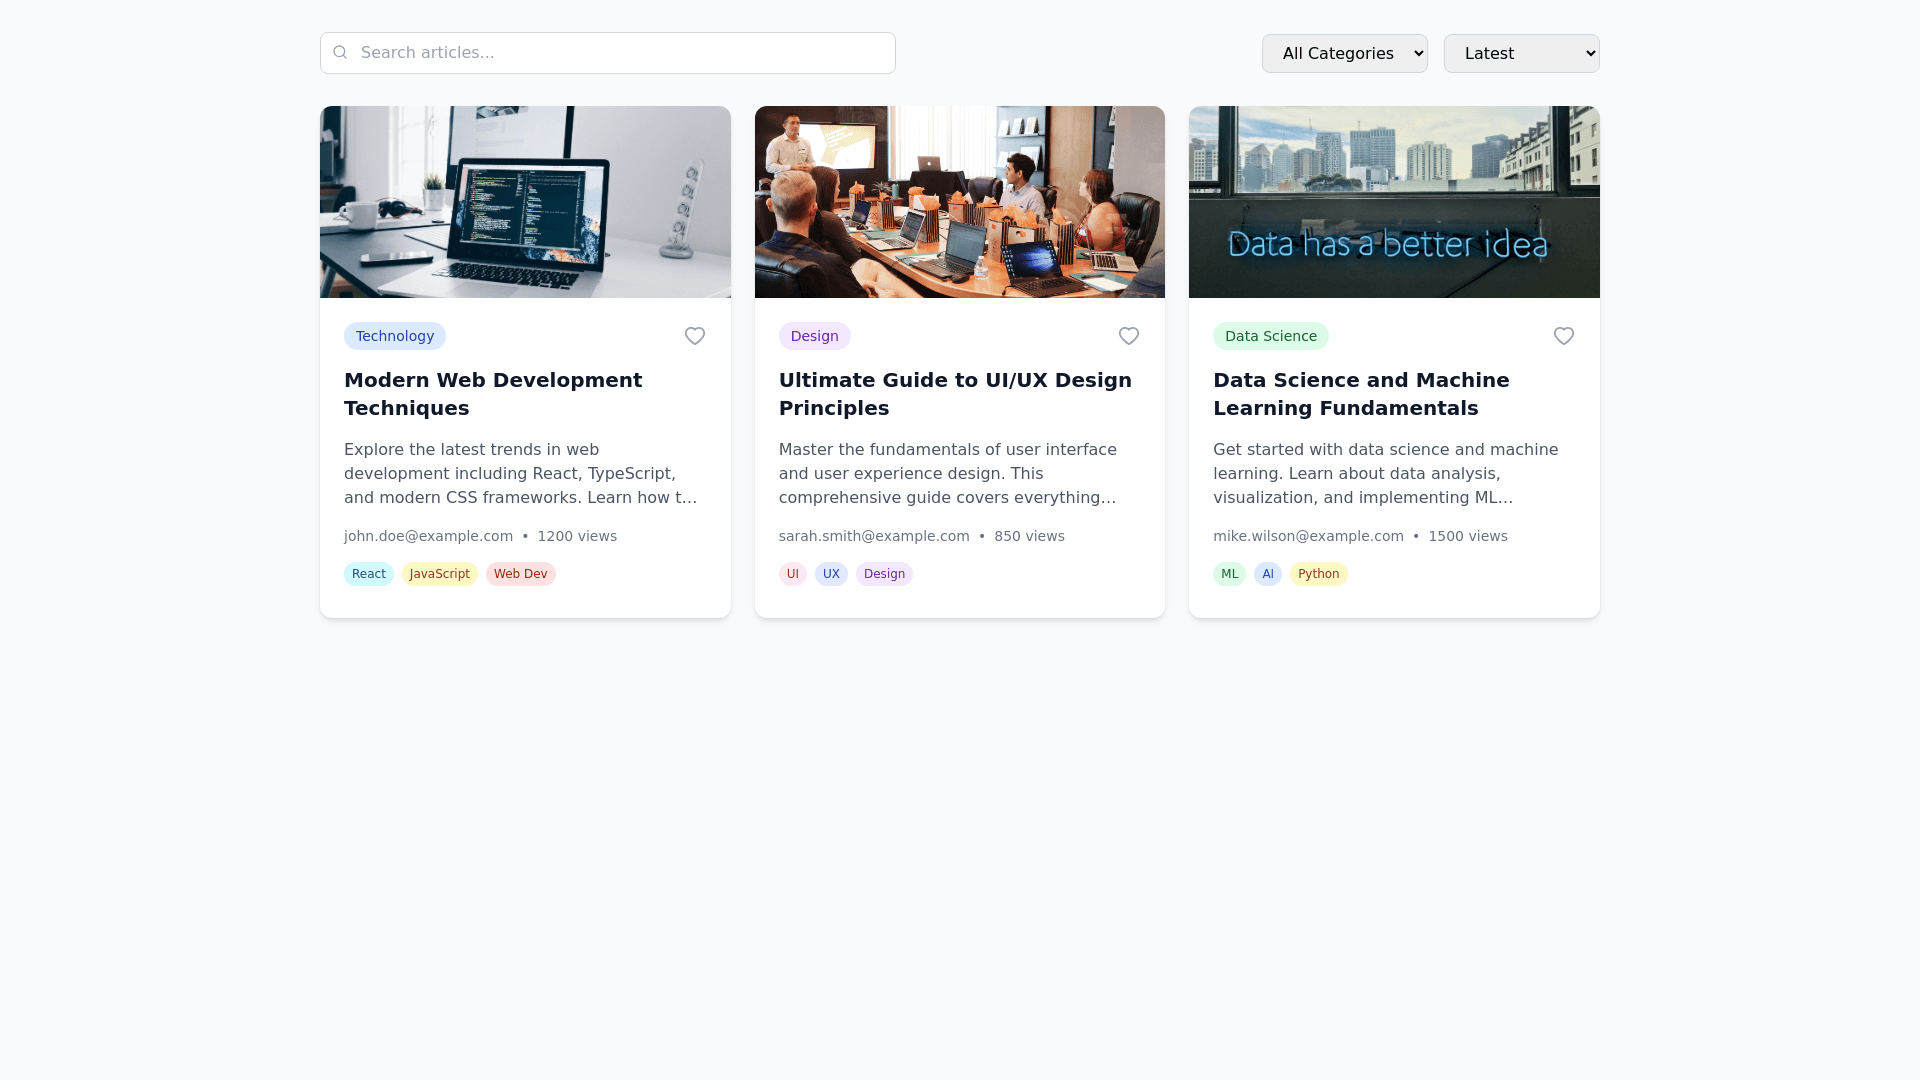Viewport: 1920px width, 1080px height.
Task: Open Data Science and Machine Learning title
Action: [1361, 394]
